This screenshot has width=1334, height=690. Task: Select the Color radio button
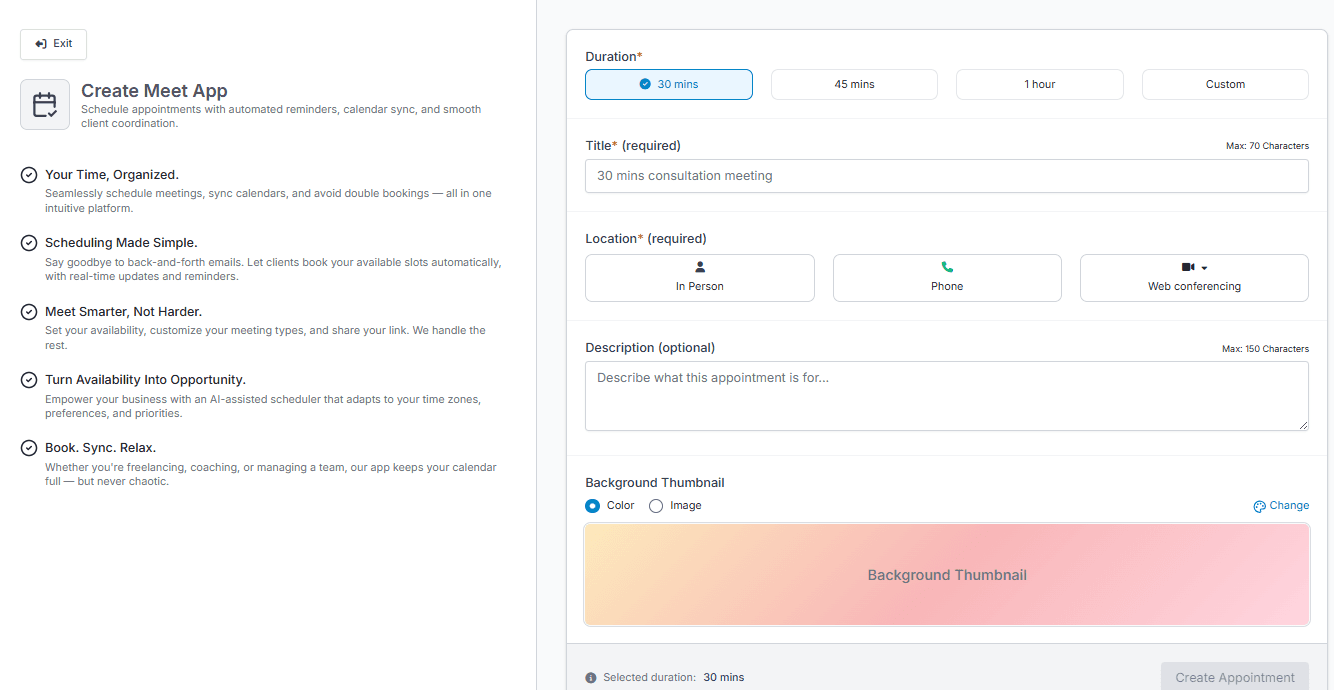(x=593, y=506)
